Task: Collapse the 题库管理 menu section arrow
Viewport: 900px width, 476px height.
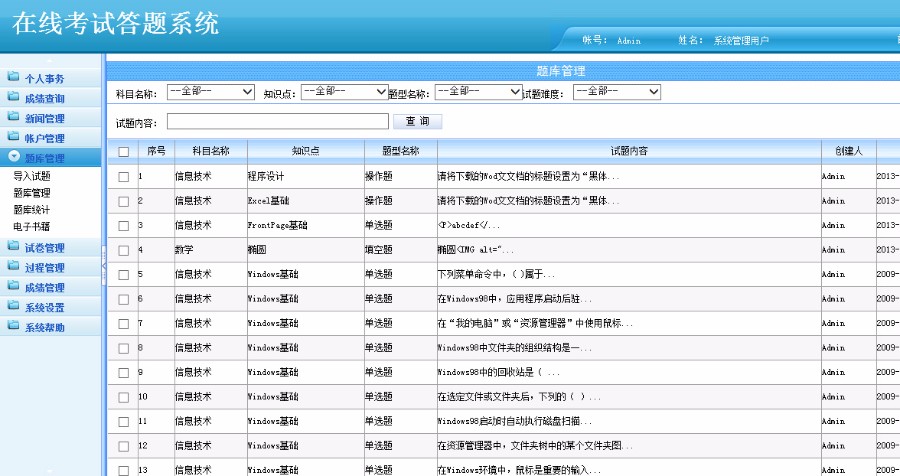Action: point(14,157)
